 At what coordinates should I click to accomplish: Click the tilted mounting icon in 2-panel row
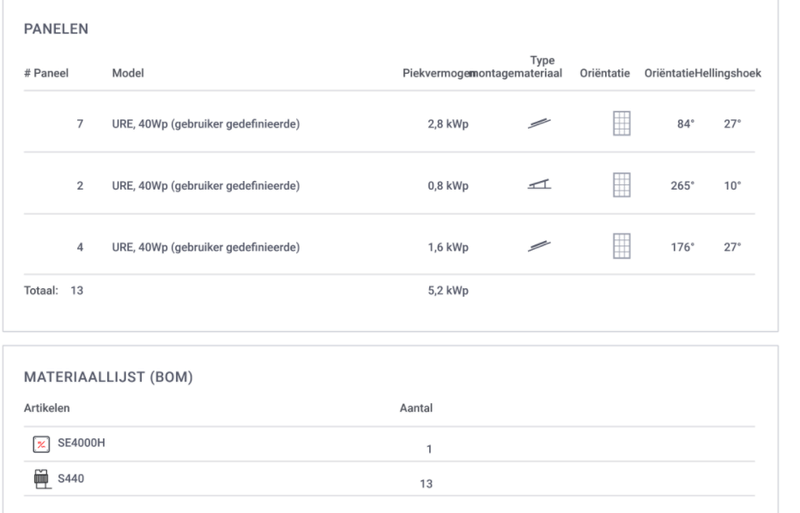pos(538,184)
